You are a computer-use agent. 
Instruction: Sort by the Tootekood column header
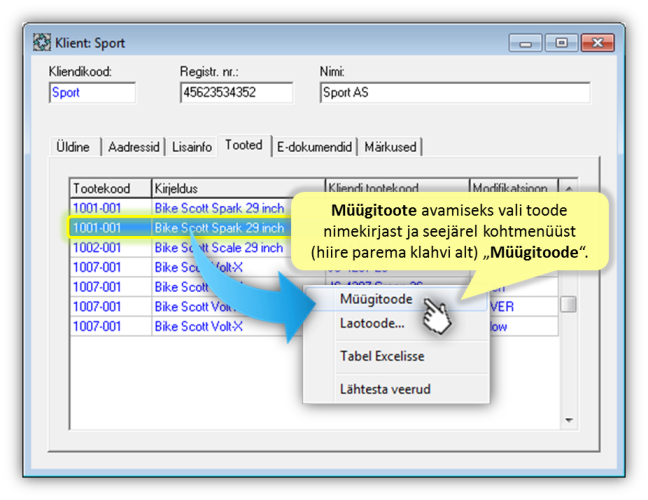[110, 188]
